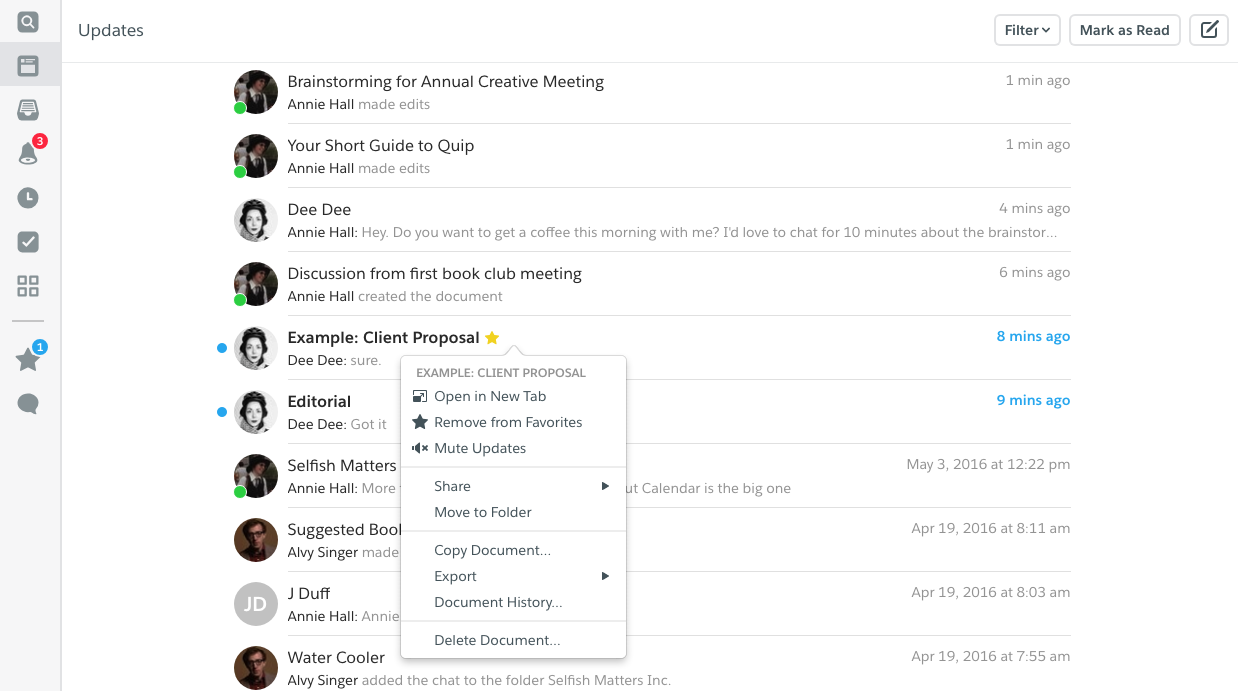Open the Water Cooler document

pyautogui.click(x=336, y=657)
